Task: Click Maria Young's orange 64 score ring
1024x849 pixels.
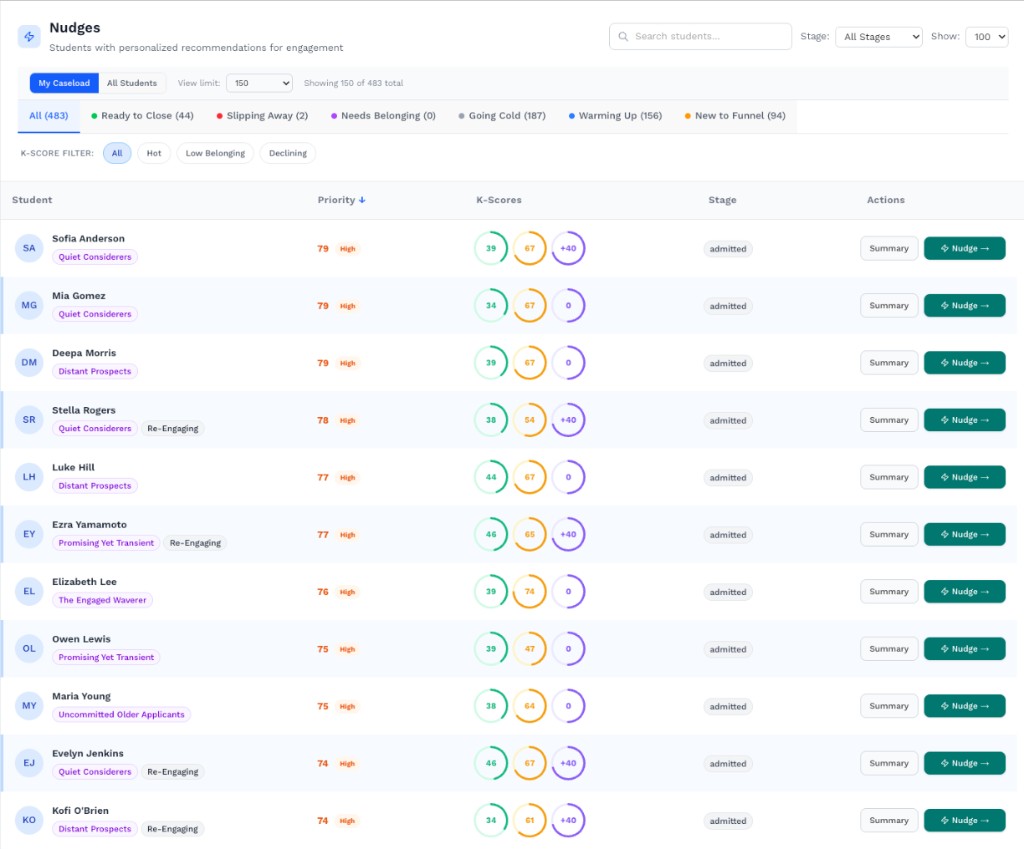Action: coord(530,706)
